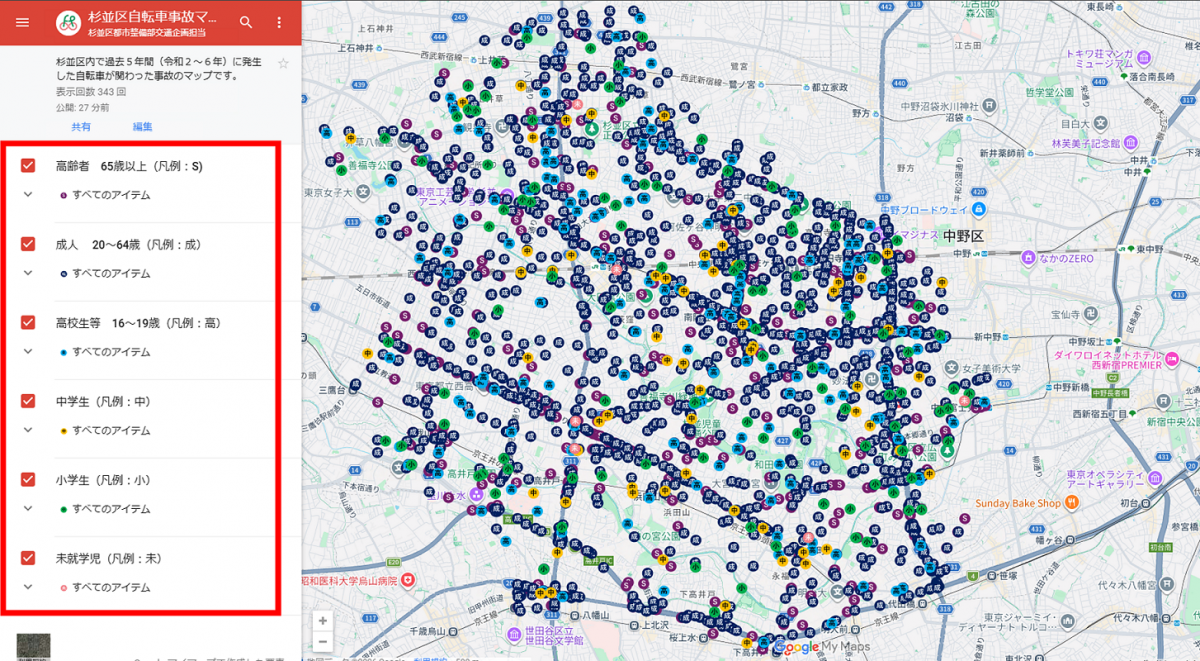Star this map with the star icon
Viewport: 1200px width, 661px height.
(283, 64)
